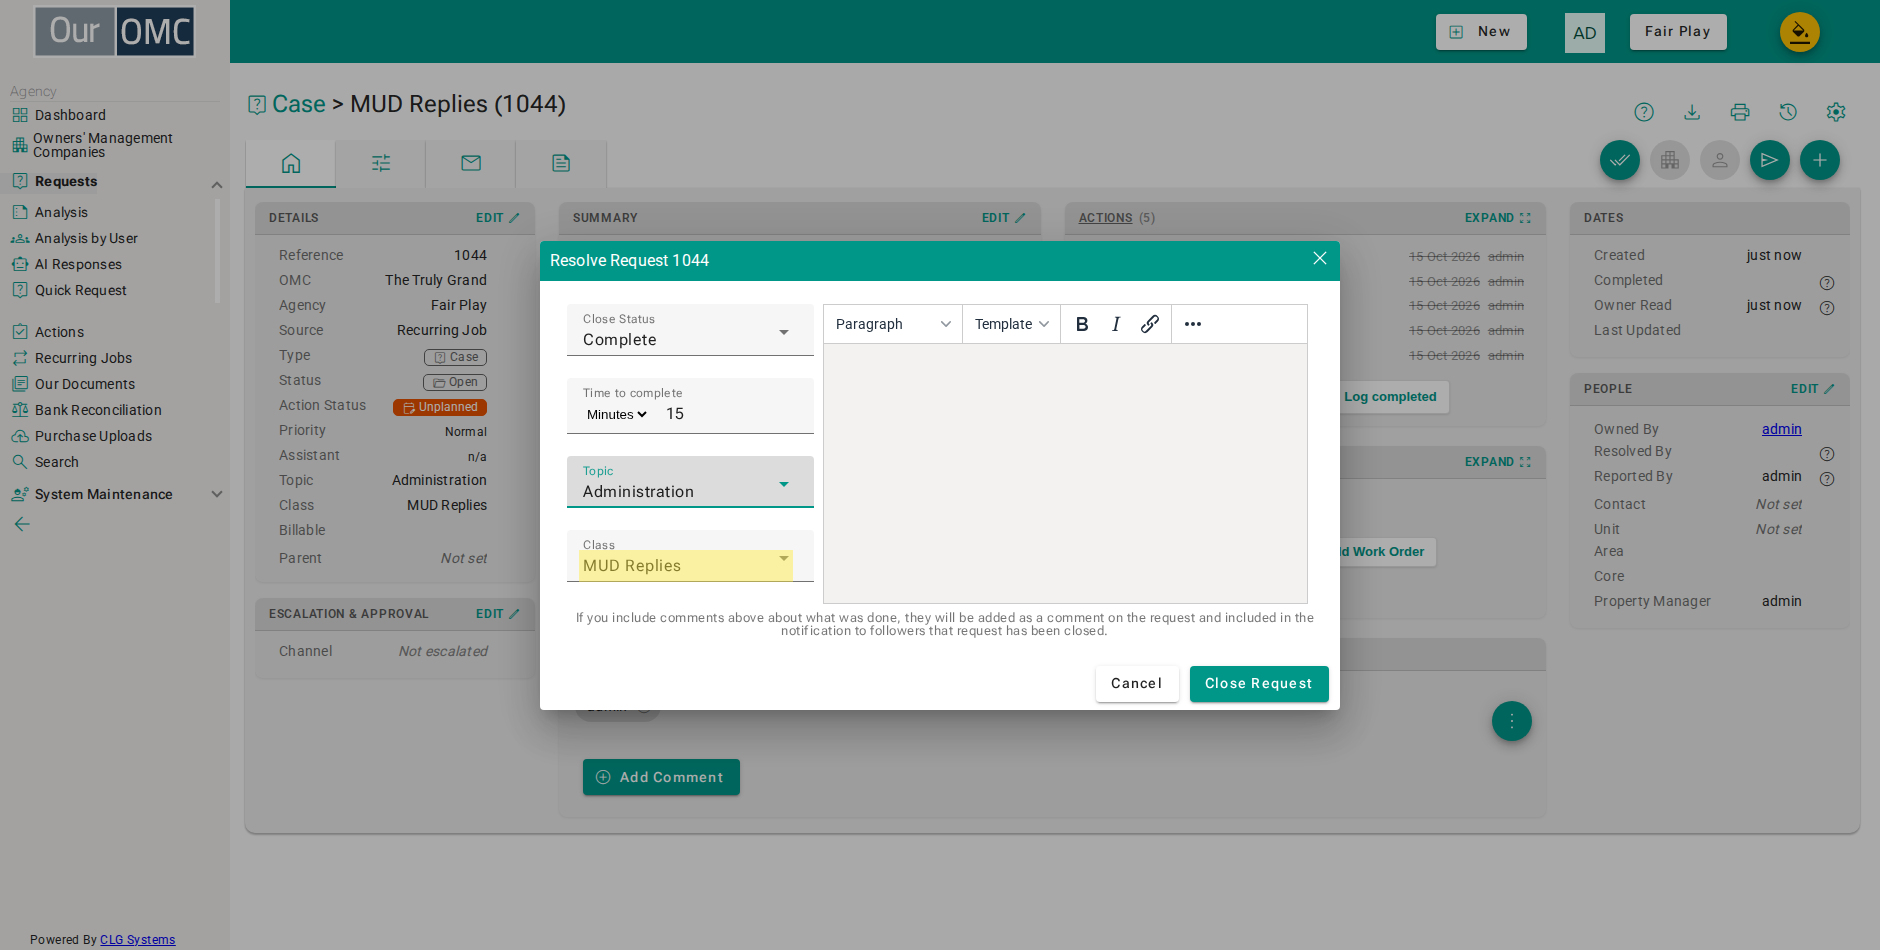1880x950 pixels.
Task: Click the Close Request button
Action: point(1259,684)
